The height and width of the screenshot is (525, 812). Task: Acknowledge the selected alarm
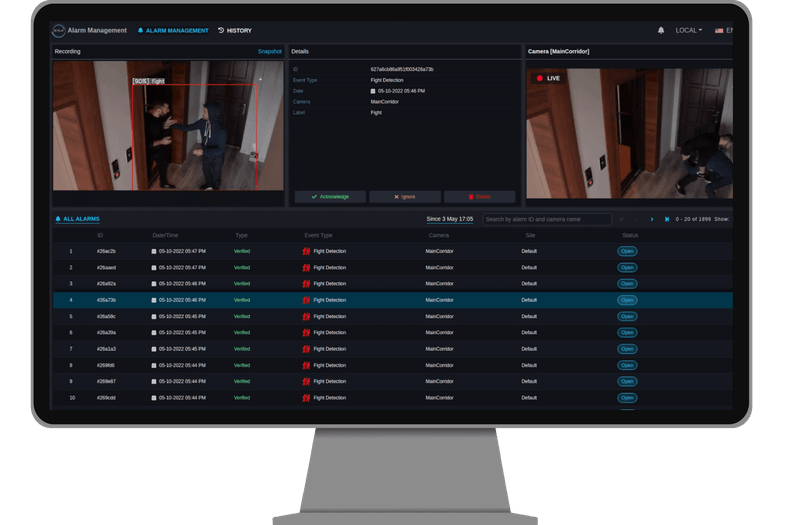pyautogui.click(x=330, y=197)
